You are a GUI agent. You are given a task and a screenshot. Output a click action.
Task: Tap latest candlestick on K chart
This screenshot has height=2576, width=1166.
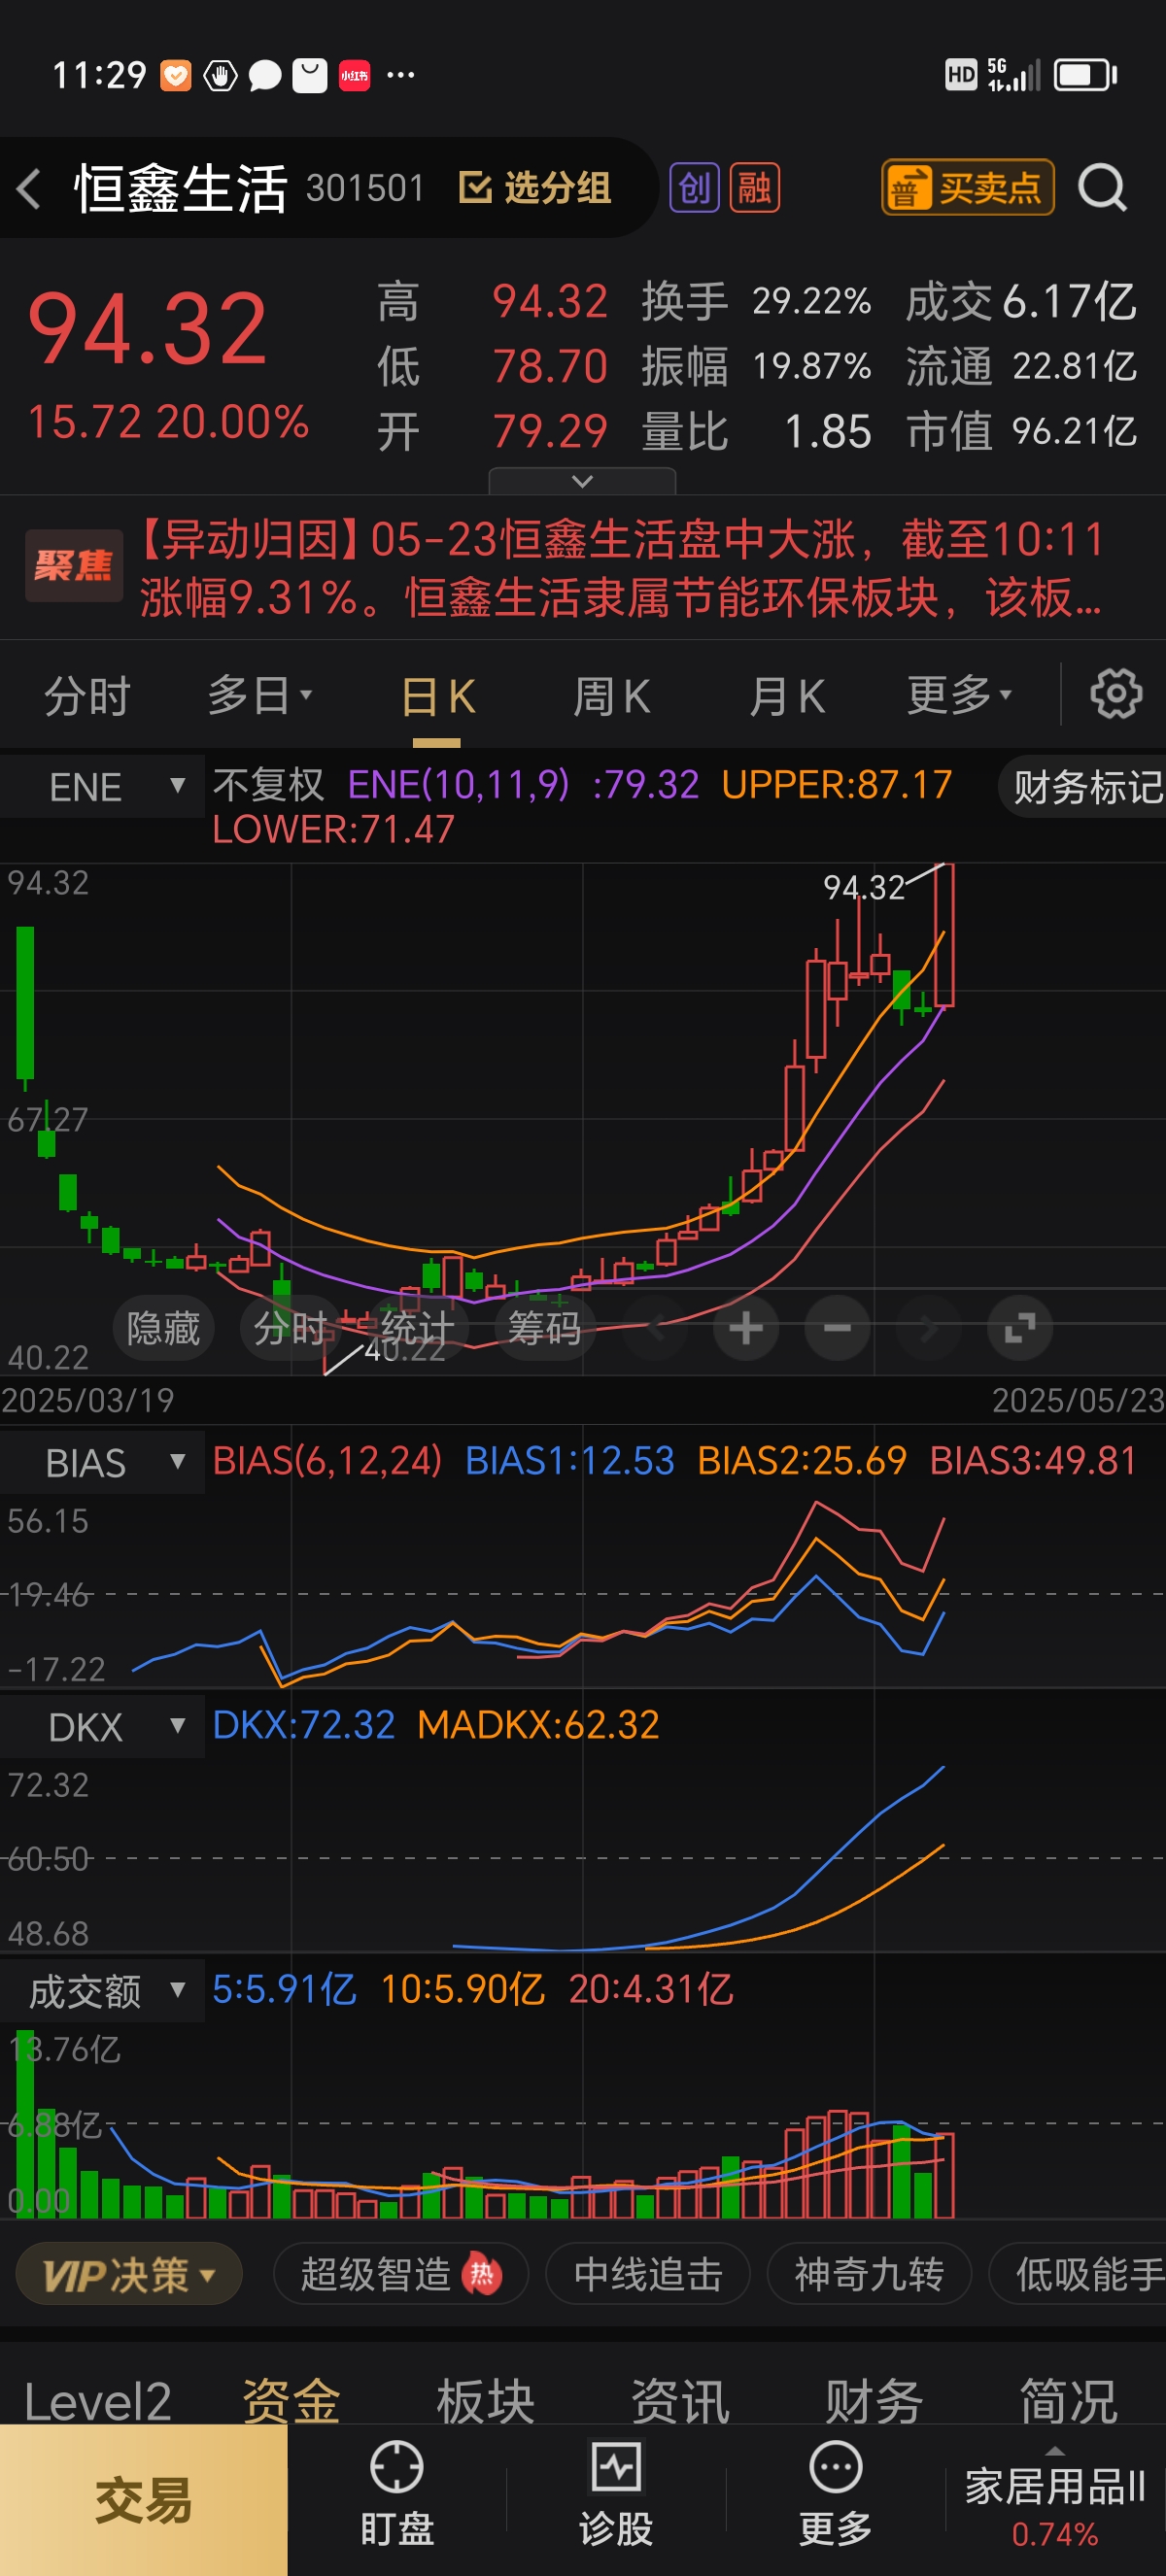944,935
